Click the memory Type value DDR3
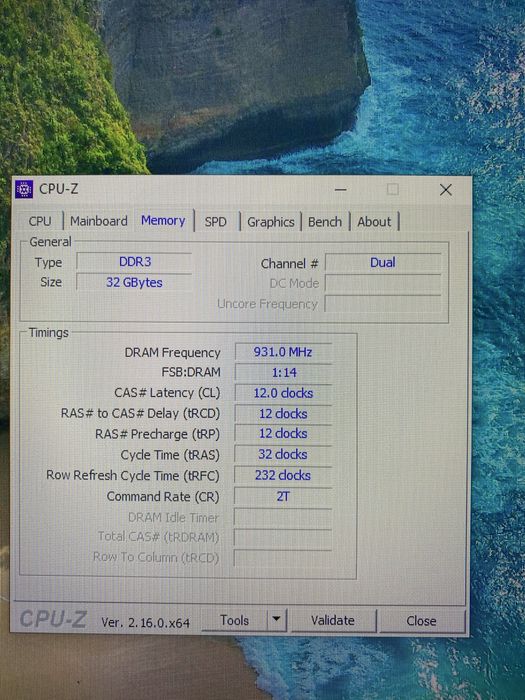This screenshot has width=525, height=700. coord(134,262)
